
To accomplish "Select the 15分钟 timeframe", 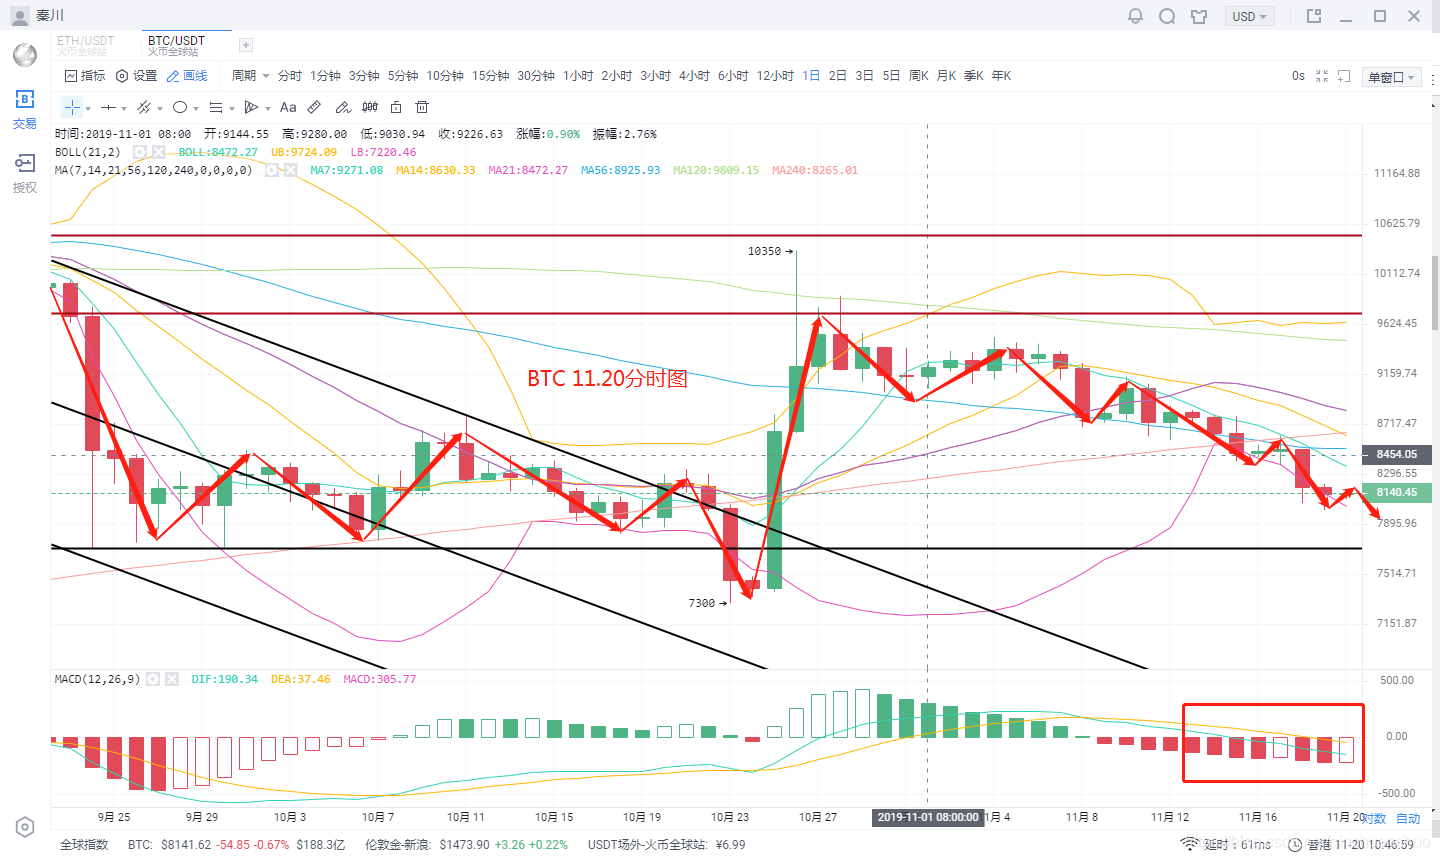I will [491, 76].
